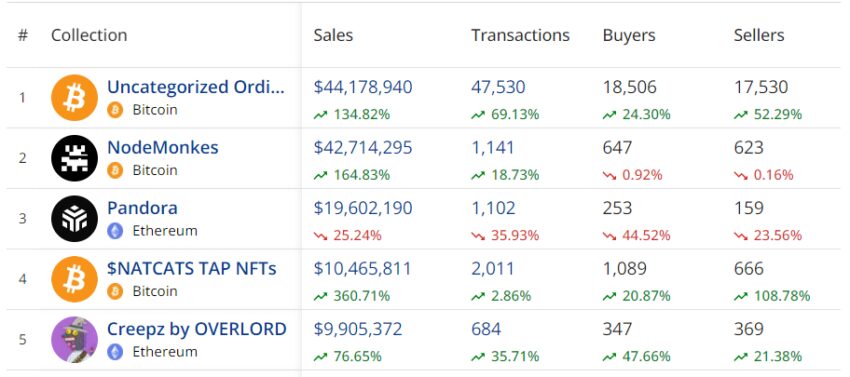Open the Uncategorized Ordi... collection link

point(196,87)
